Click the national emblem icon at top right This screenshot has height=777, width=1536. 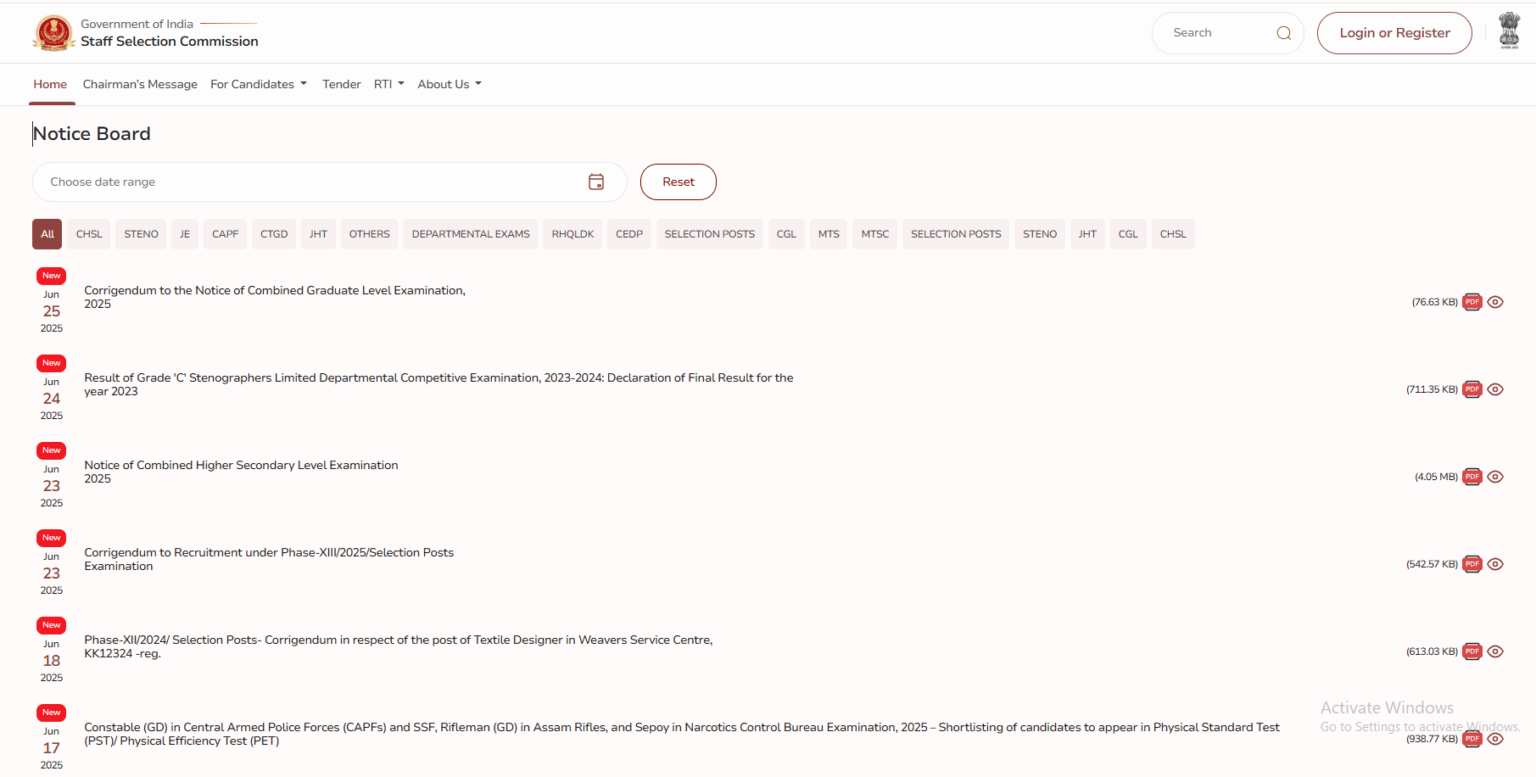click(x=1510, y=31)
